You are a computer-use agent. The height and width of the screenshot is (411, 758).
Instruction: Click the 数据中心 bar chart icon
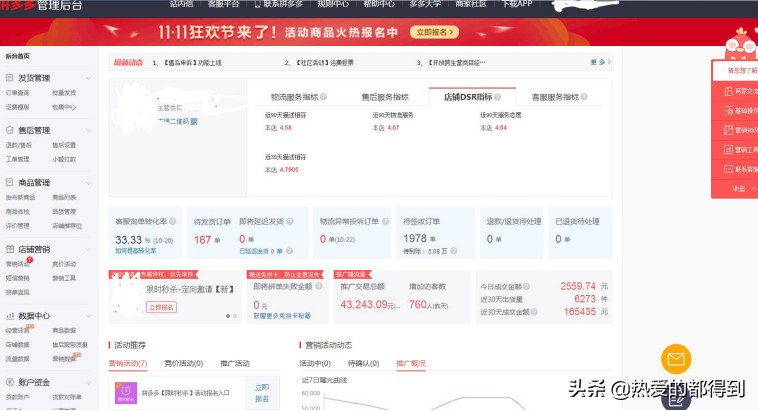[x=10, y=316]
